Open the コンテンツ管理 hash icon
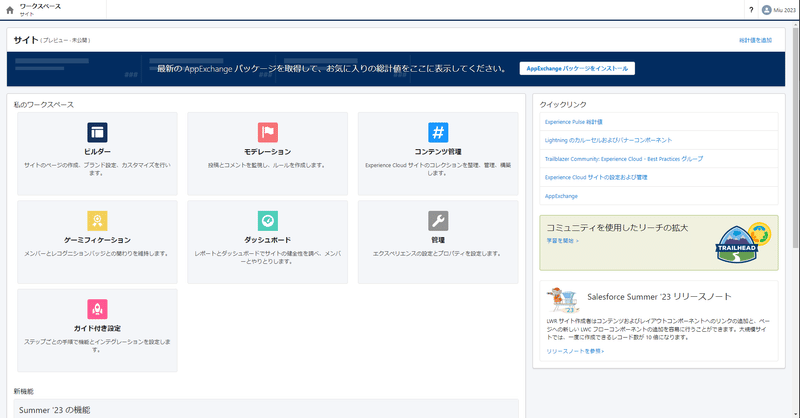The height and width of the screenshot is (418, 800). click(x=438, y=132)
